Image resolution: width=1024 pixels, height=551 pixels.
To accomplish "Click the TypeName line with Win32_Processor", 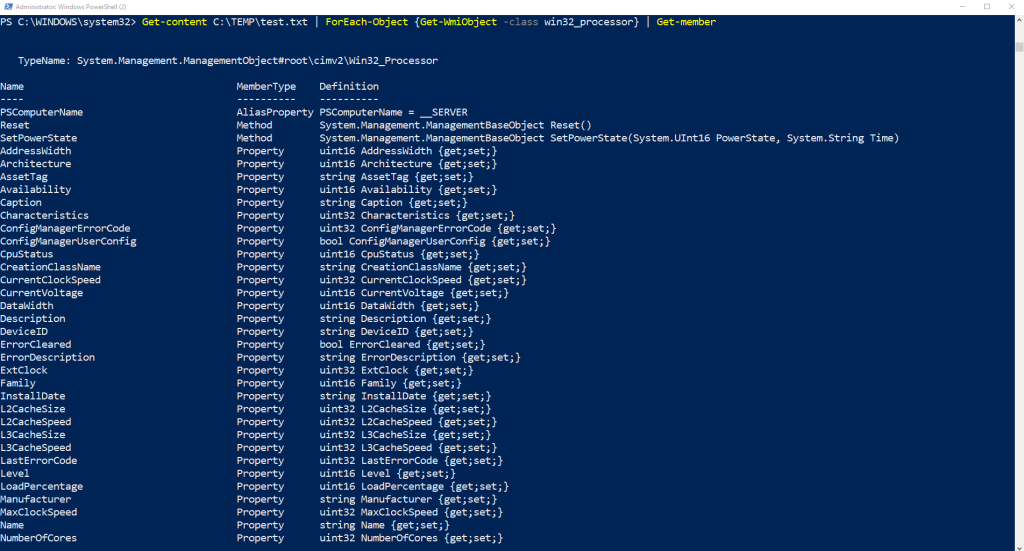I will point(228,61).
